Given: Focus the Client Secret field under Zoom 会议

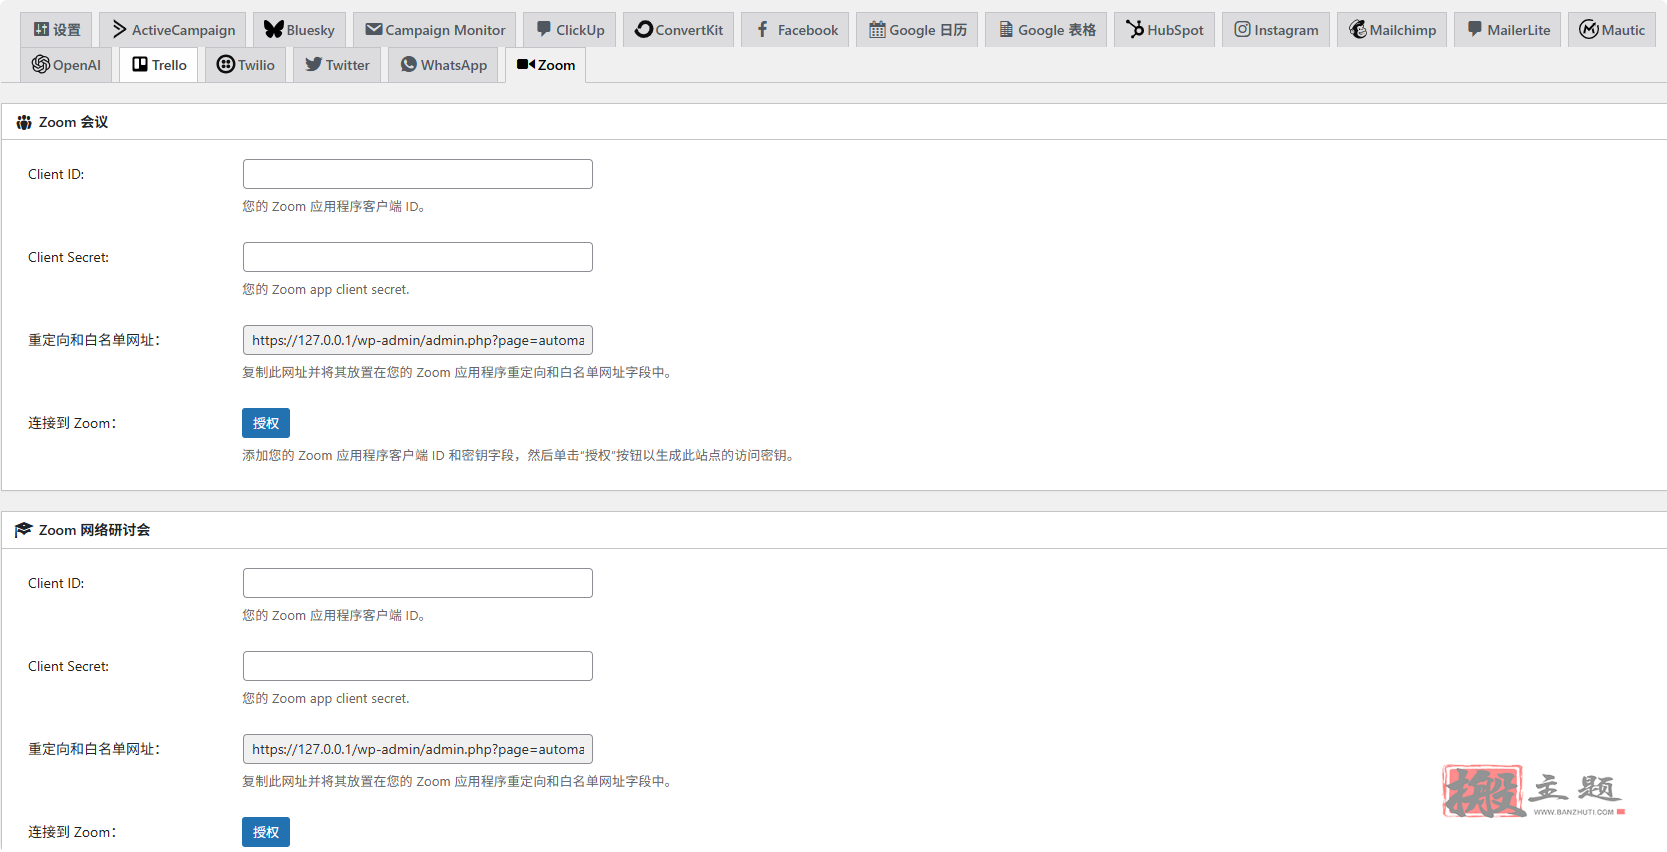Looking at the screenshot, I should (x=418, y=257).
